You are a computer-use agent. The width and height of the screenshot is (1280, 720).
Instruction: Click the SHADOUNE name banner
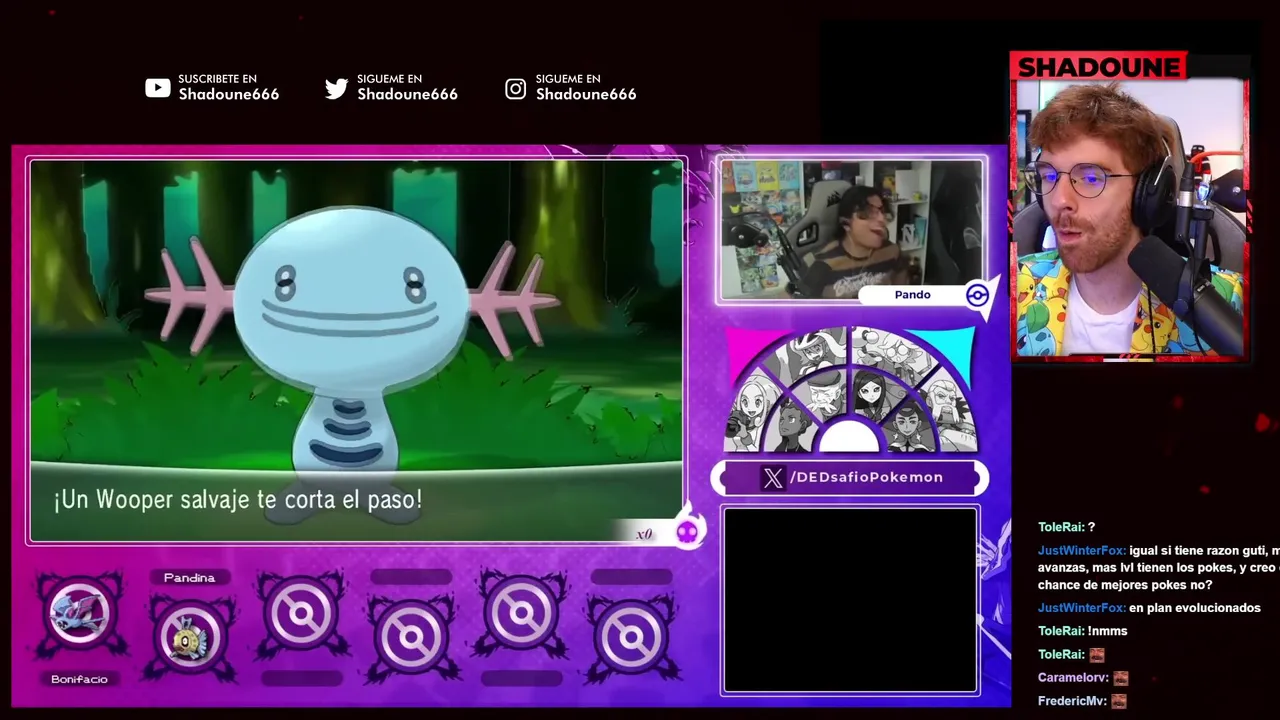pos(1098,67)
